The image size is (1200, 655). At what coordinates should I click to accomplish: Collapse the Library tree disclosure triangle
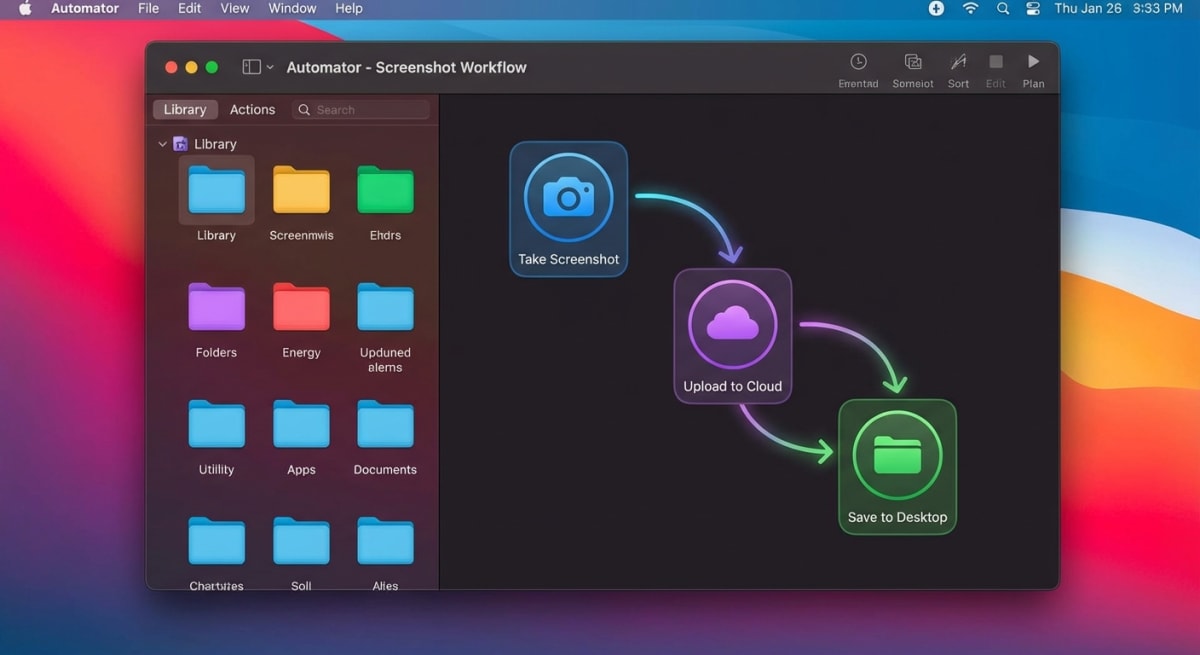tap(162, 143)
